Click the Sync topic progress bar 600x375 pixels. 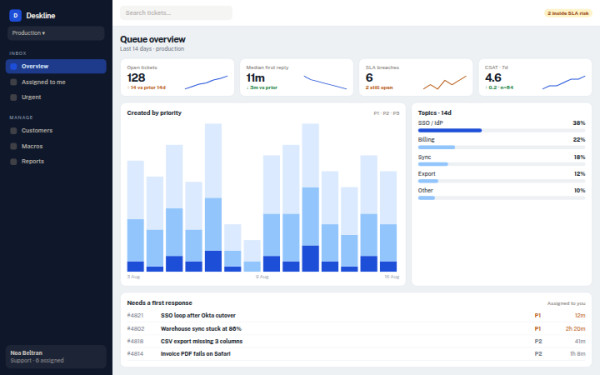tap(502, 164)
